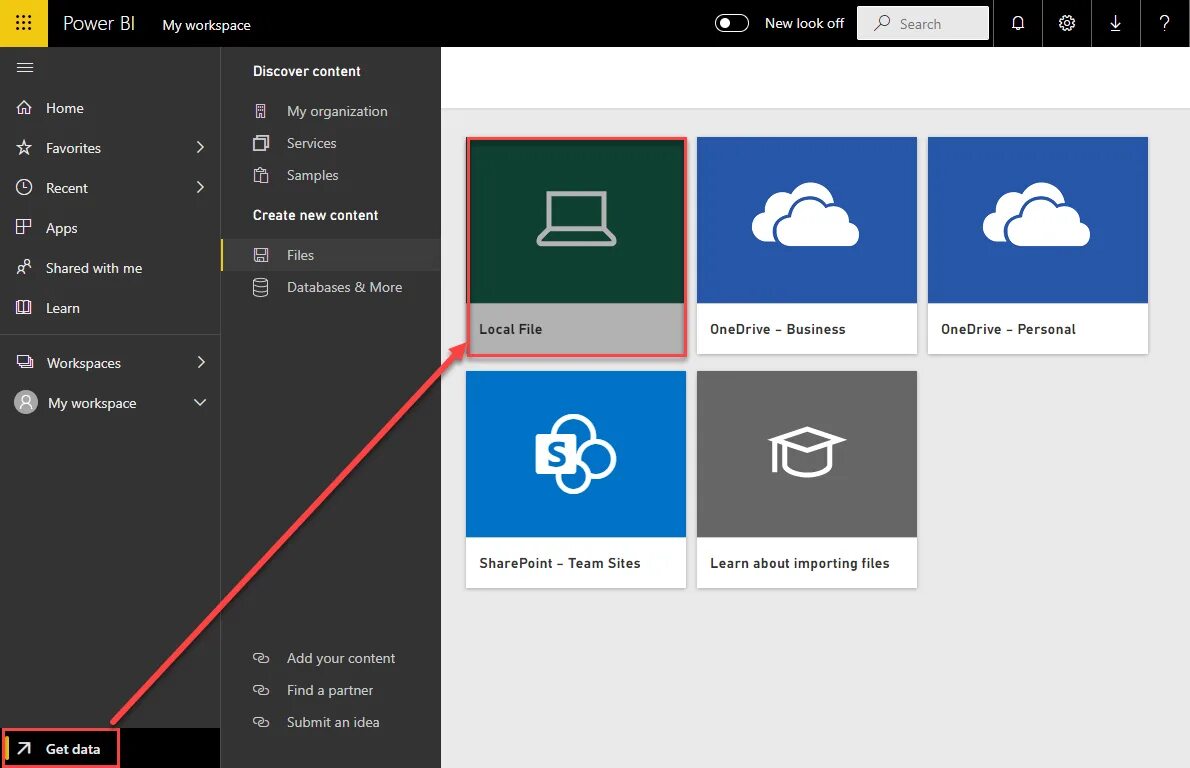Open My organization content

pyautogui.click(x=337, y=111)
